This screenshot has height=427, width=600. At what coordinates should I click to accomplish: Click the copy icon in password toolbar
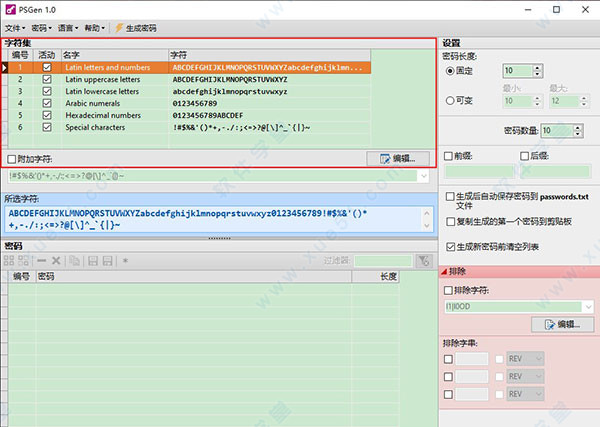coord(73,260)
